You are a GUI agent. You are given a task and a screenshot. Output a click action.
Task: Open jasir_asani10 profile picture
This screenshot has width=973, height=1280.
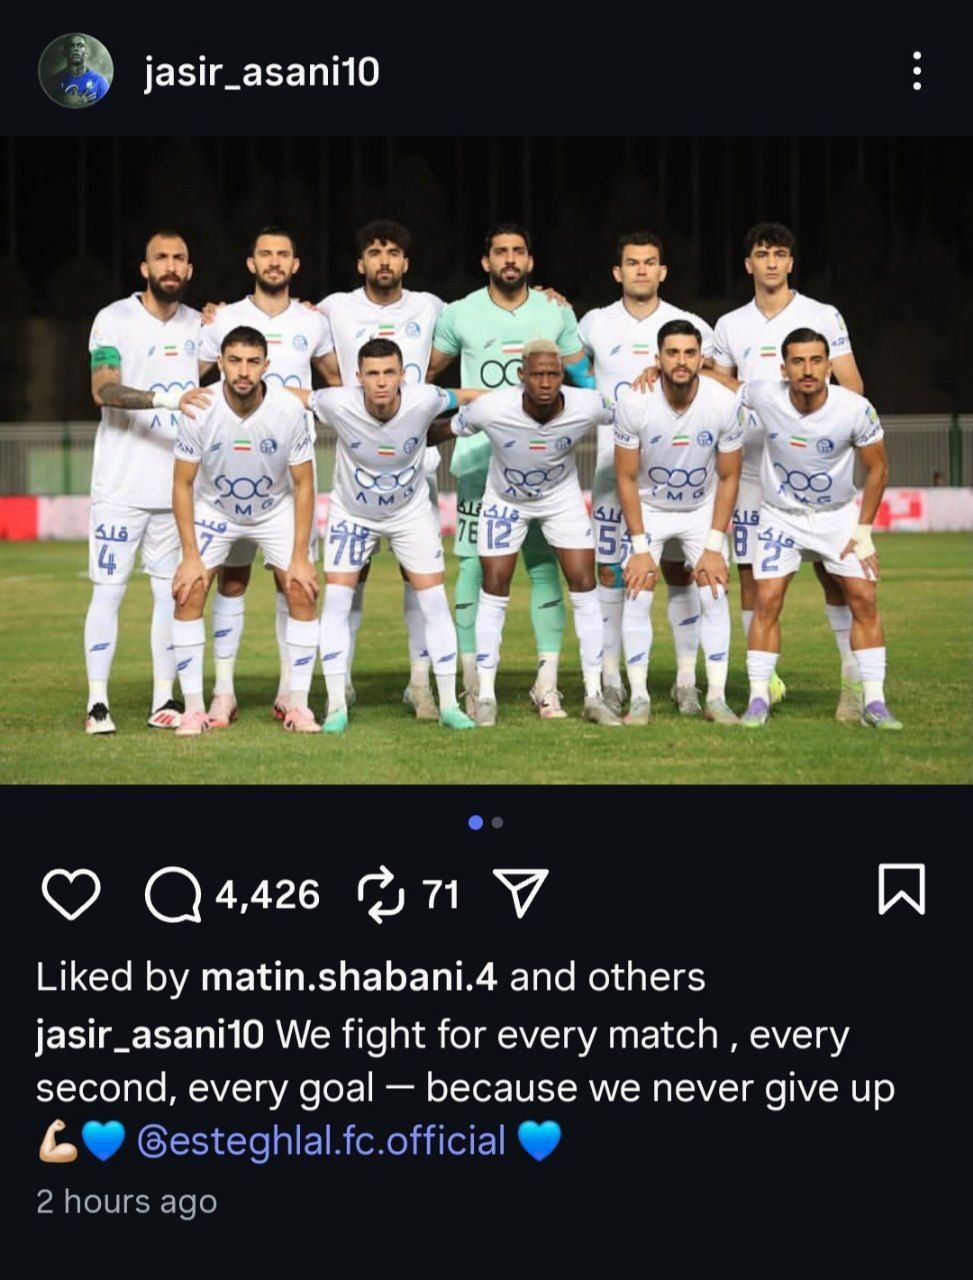pos(74,71)
